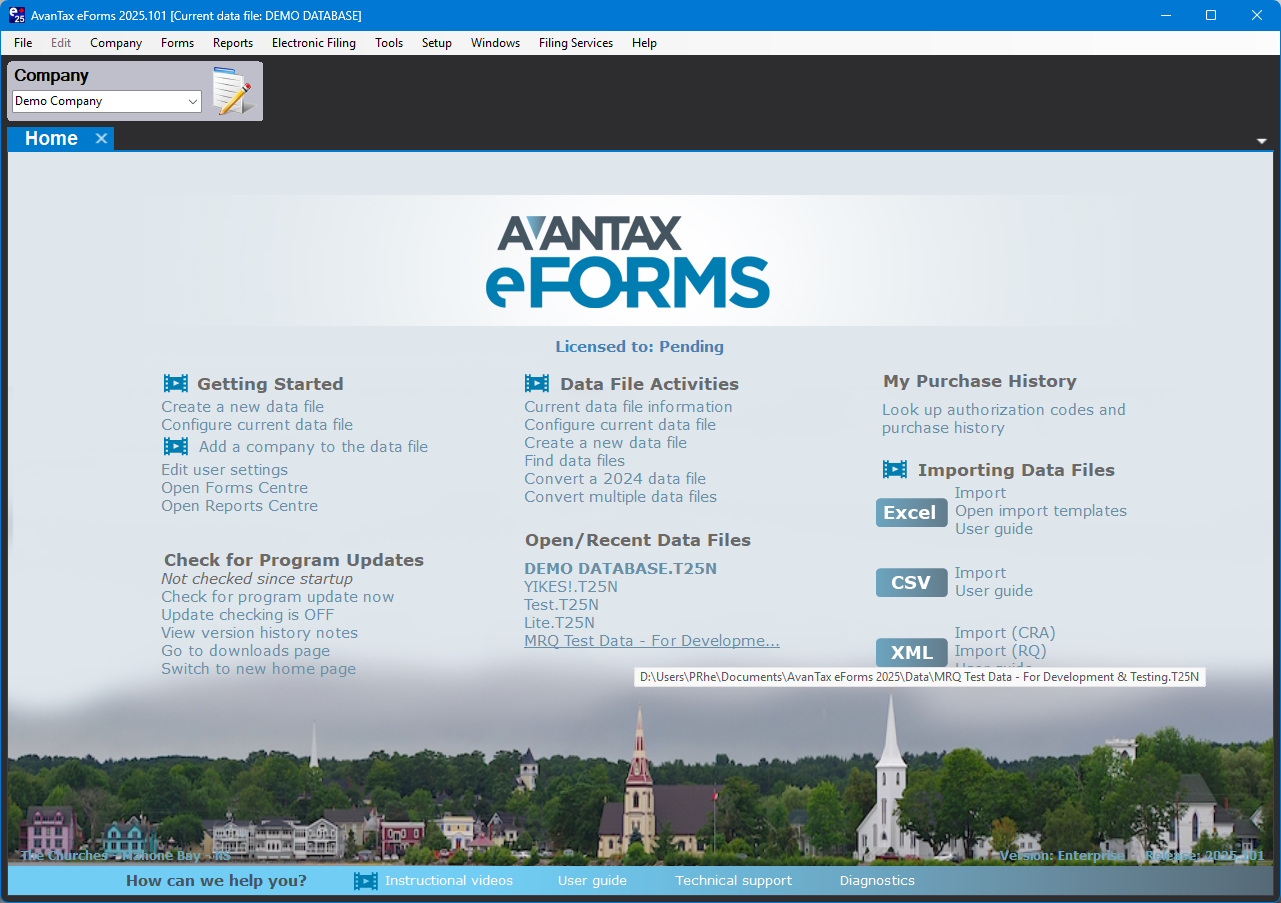1281x903 pixels.
Task: Click Add a company to the data file
Action: (313, 447)
